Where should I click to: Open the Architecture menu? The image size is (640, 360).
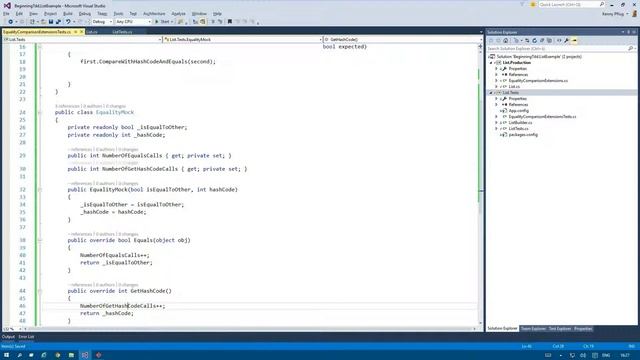click(x=154, y=14)
